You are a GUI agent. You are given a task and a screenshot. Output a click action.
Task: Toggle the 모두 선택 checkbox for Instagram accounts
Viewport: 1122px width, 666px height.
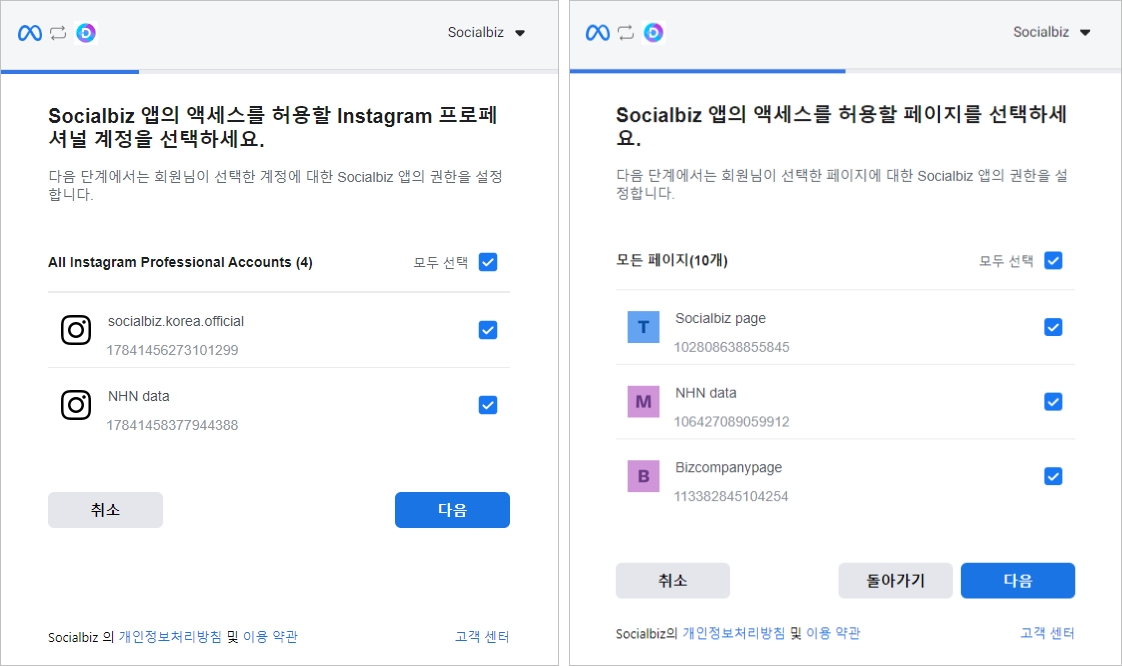488,262
